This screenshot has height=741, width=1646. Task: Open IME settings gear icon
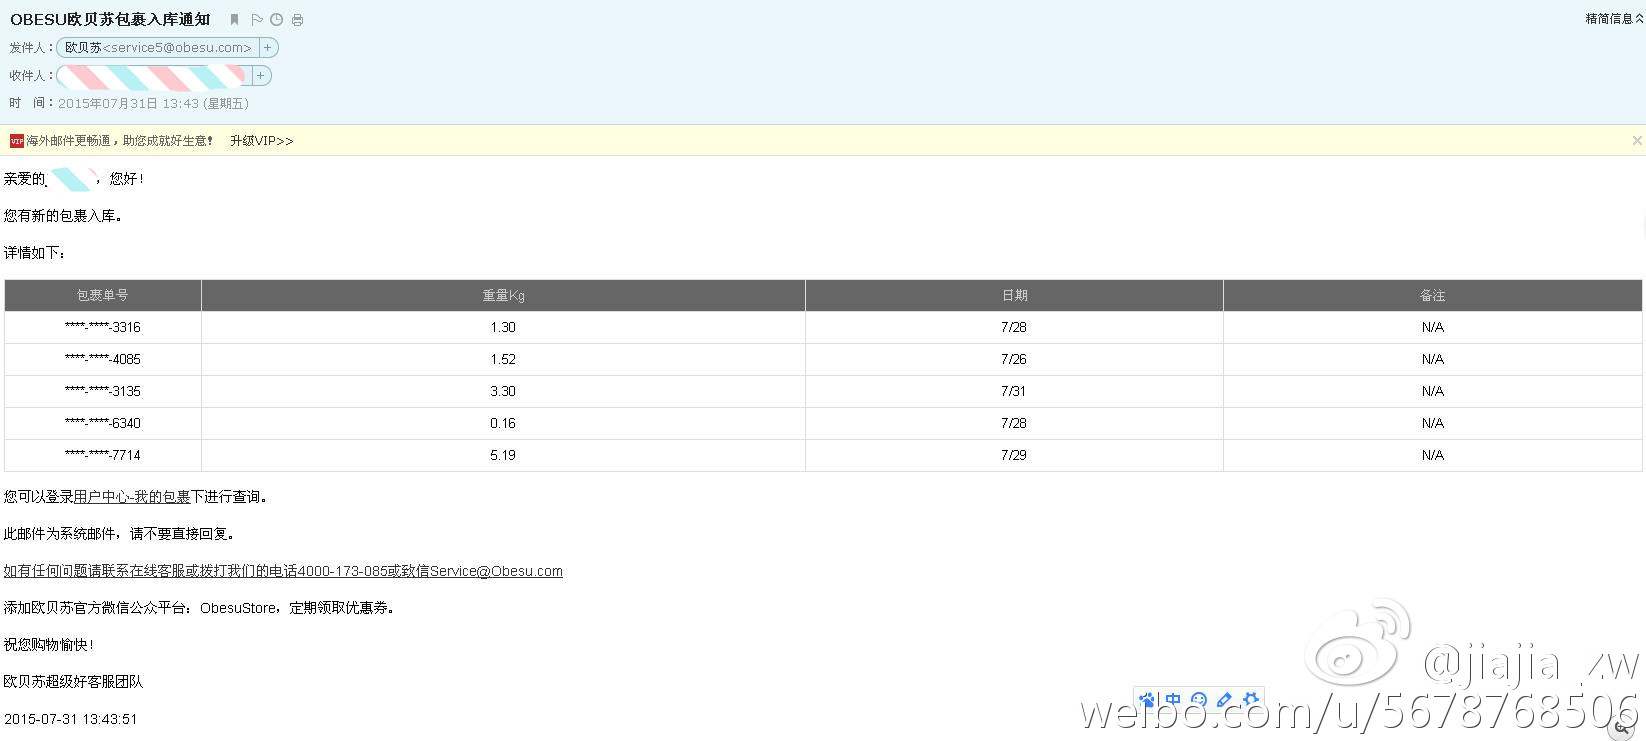pyautogui.click(x=1250, y=700)
